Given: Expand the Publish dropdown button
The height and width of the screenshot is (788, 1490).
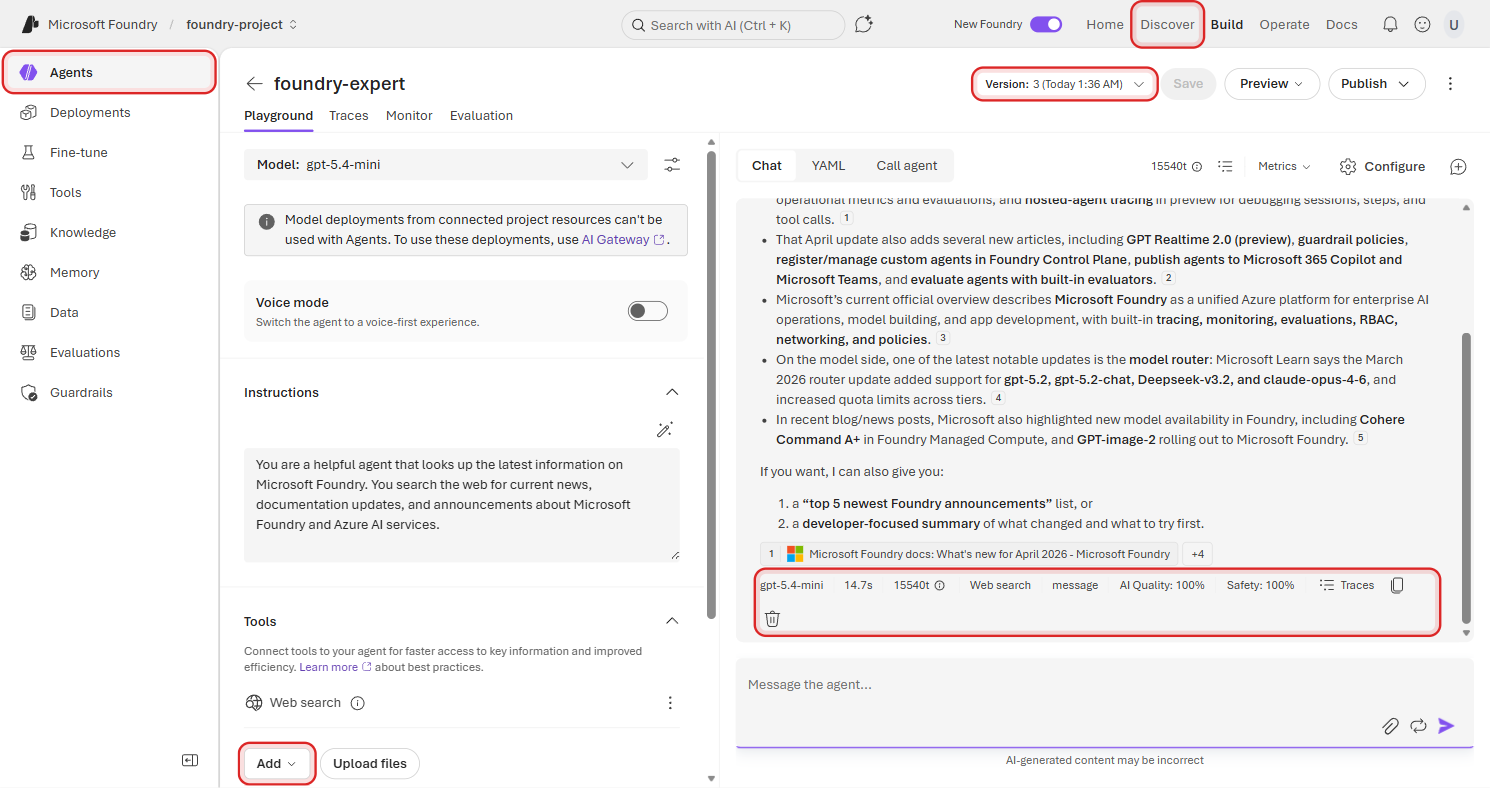Looking at the screenshot, I should [1377, 84].
